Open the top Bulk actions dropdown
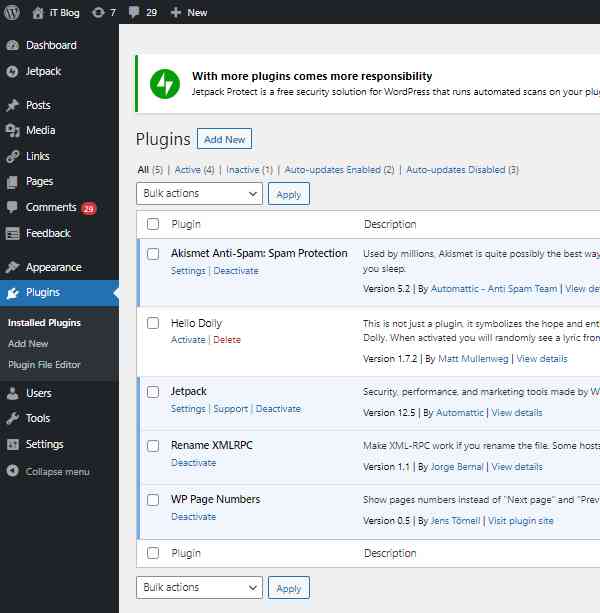 tap(199, 194)
